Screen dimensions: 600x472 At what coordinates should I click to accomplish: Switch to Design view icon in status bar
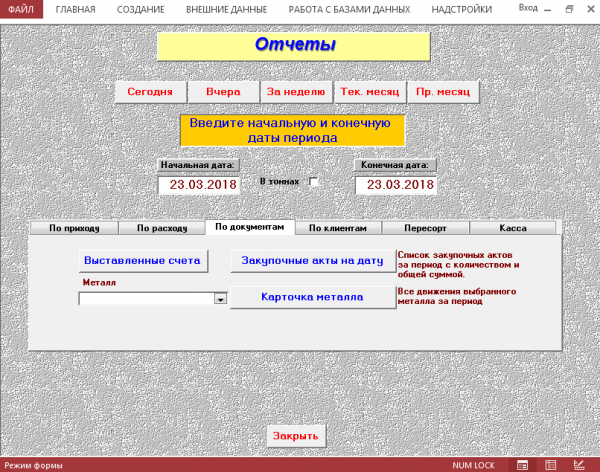click(x=579, y=465)
